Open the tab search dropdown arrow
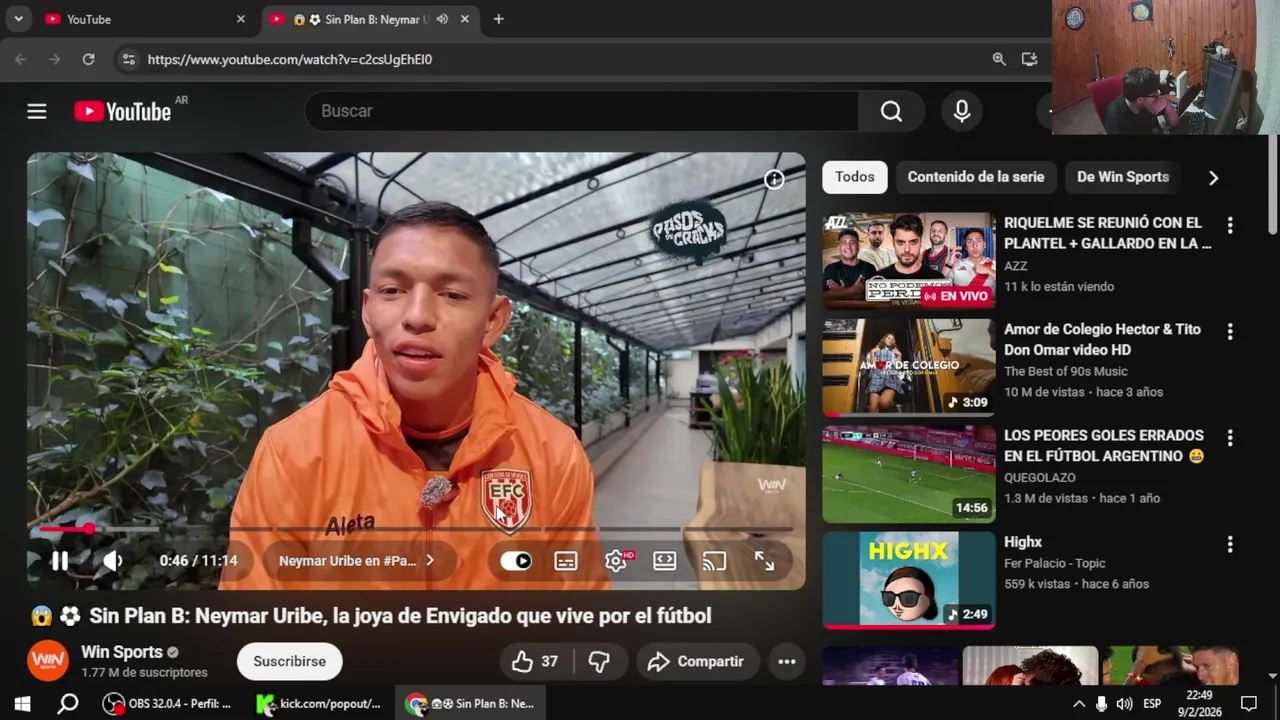Screen dimensions: 1280x720 click(18, 19)
